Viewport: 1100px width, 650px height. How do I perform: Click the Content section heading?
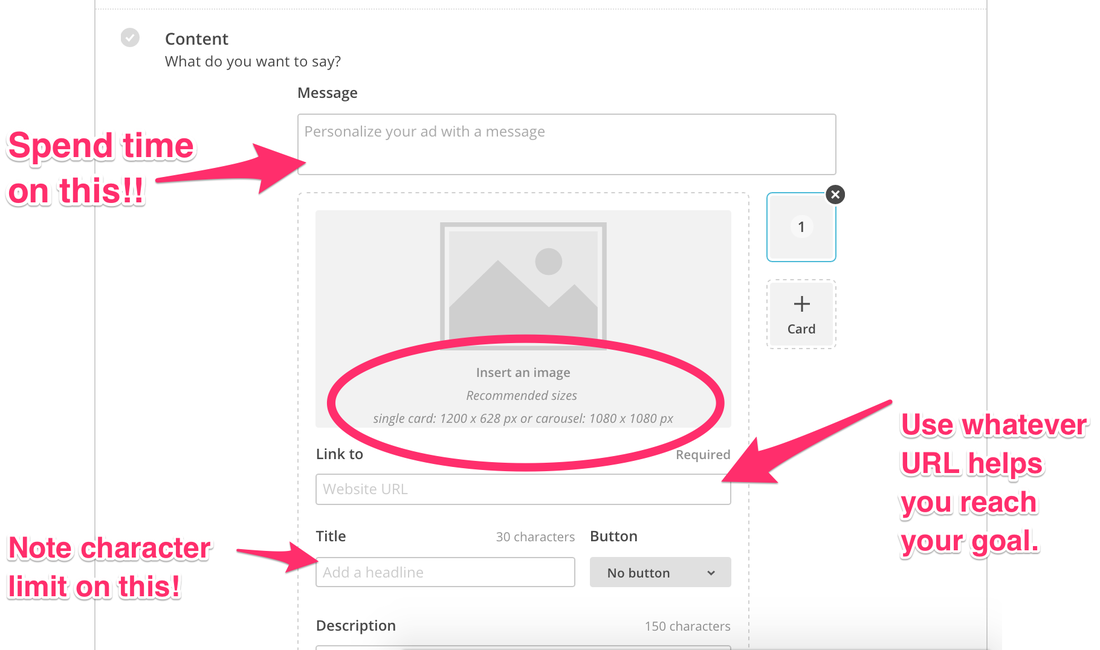pyautogui.click(x=197, y=39)
